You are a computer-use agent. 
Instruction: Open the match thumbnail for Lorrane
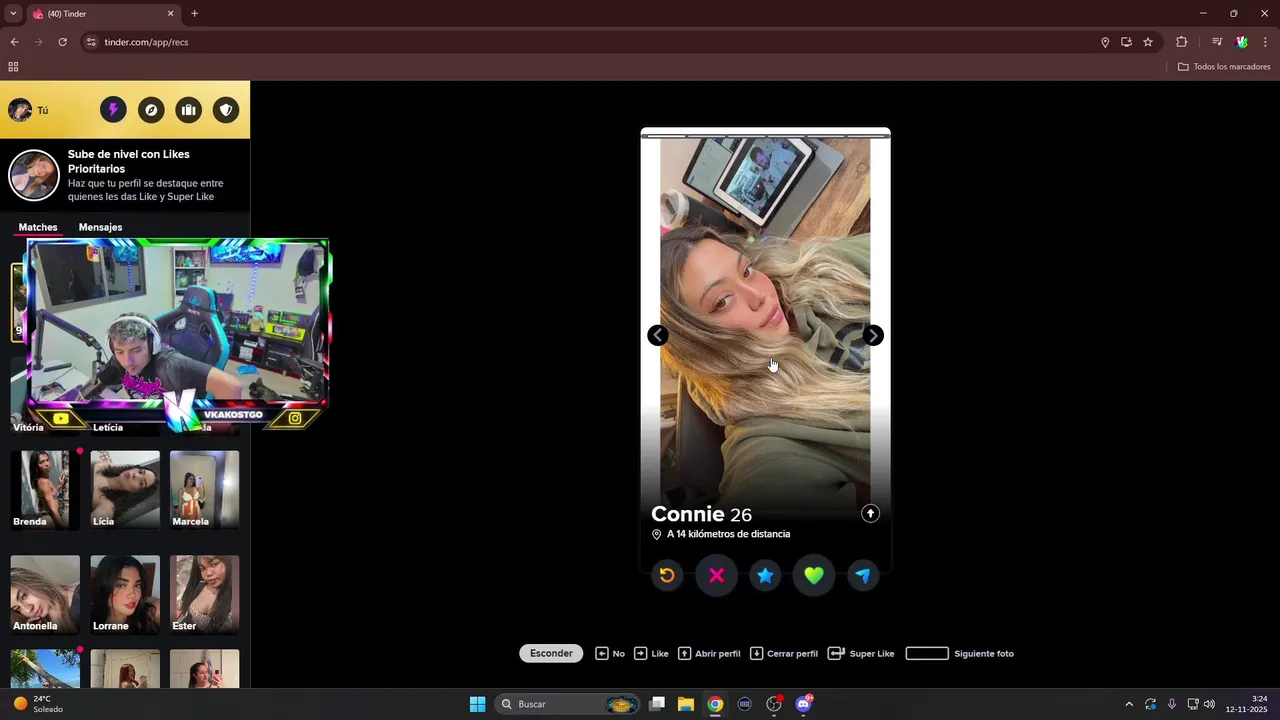point(125,594)
